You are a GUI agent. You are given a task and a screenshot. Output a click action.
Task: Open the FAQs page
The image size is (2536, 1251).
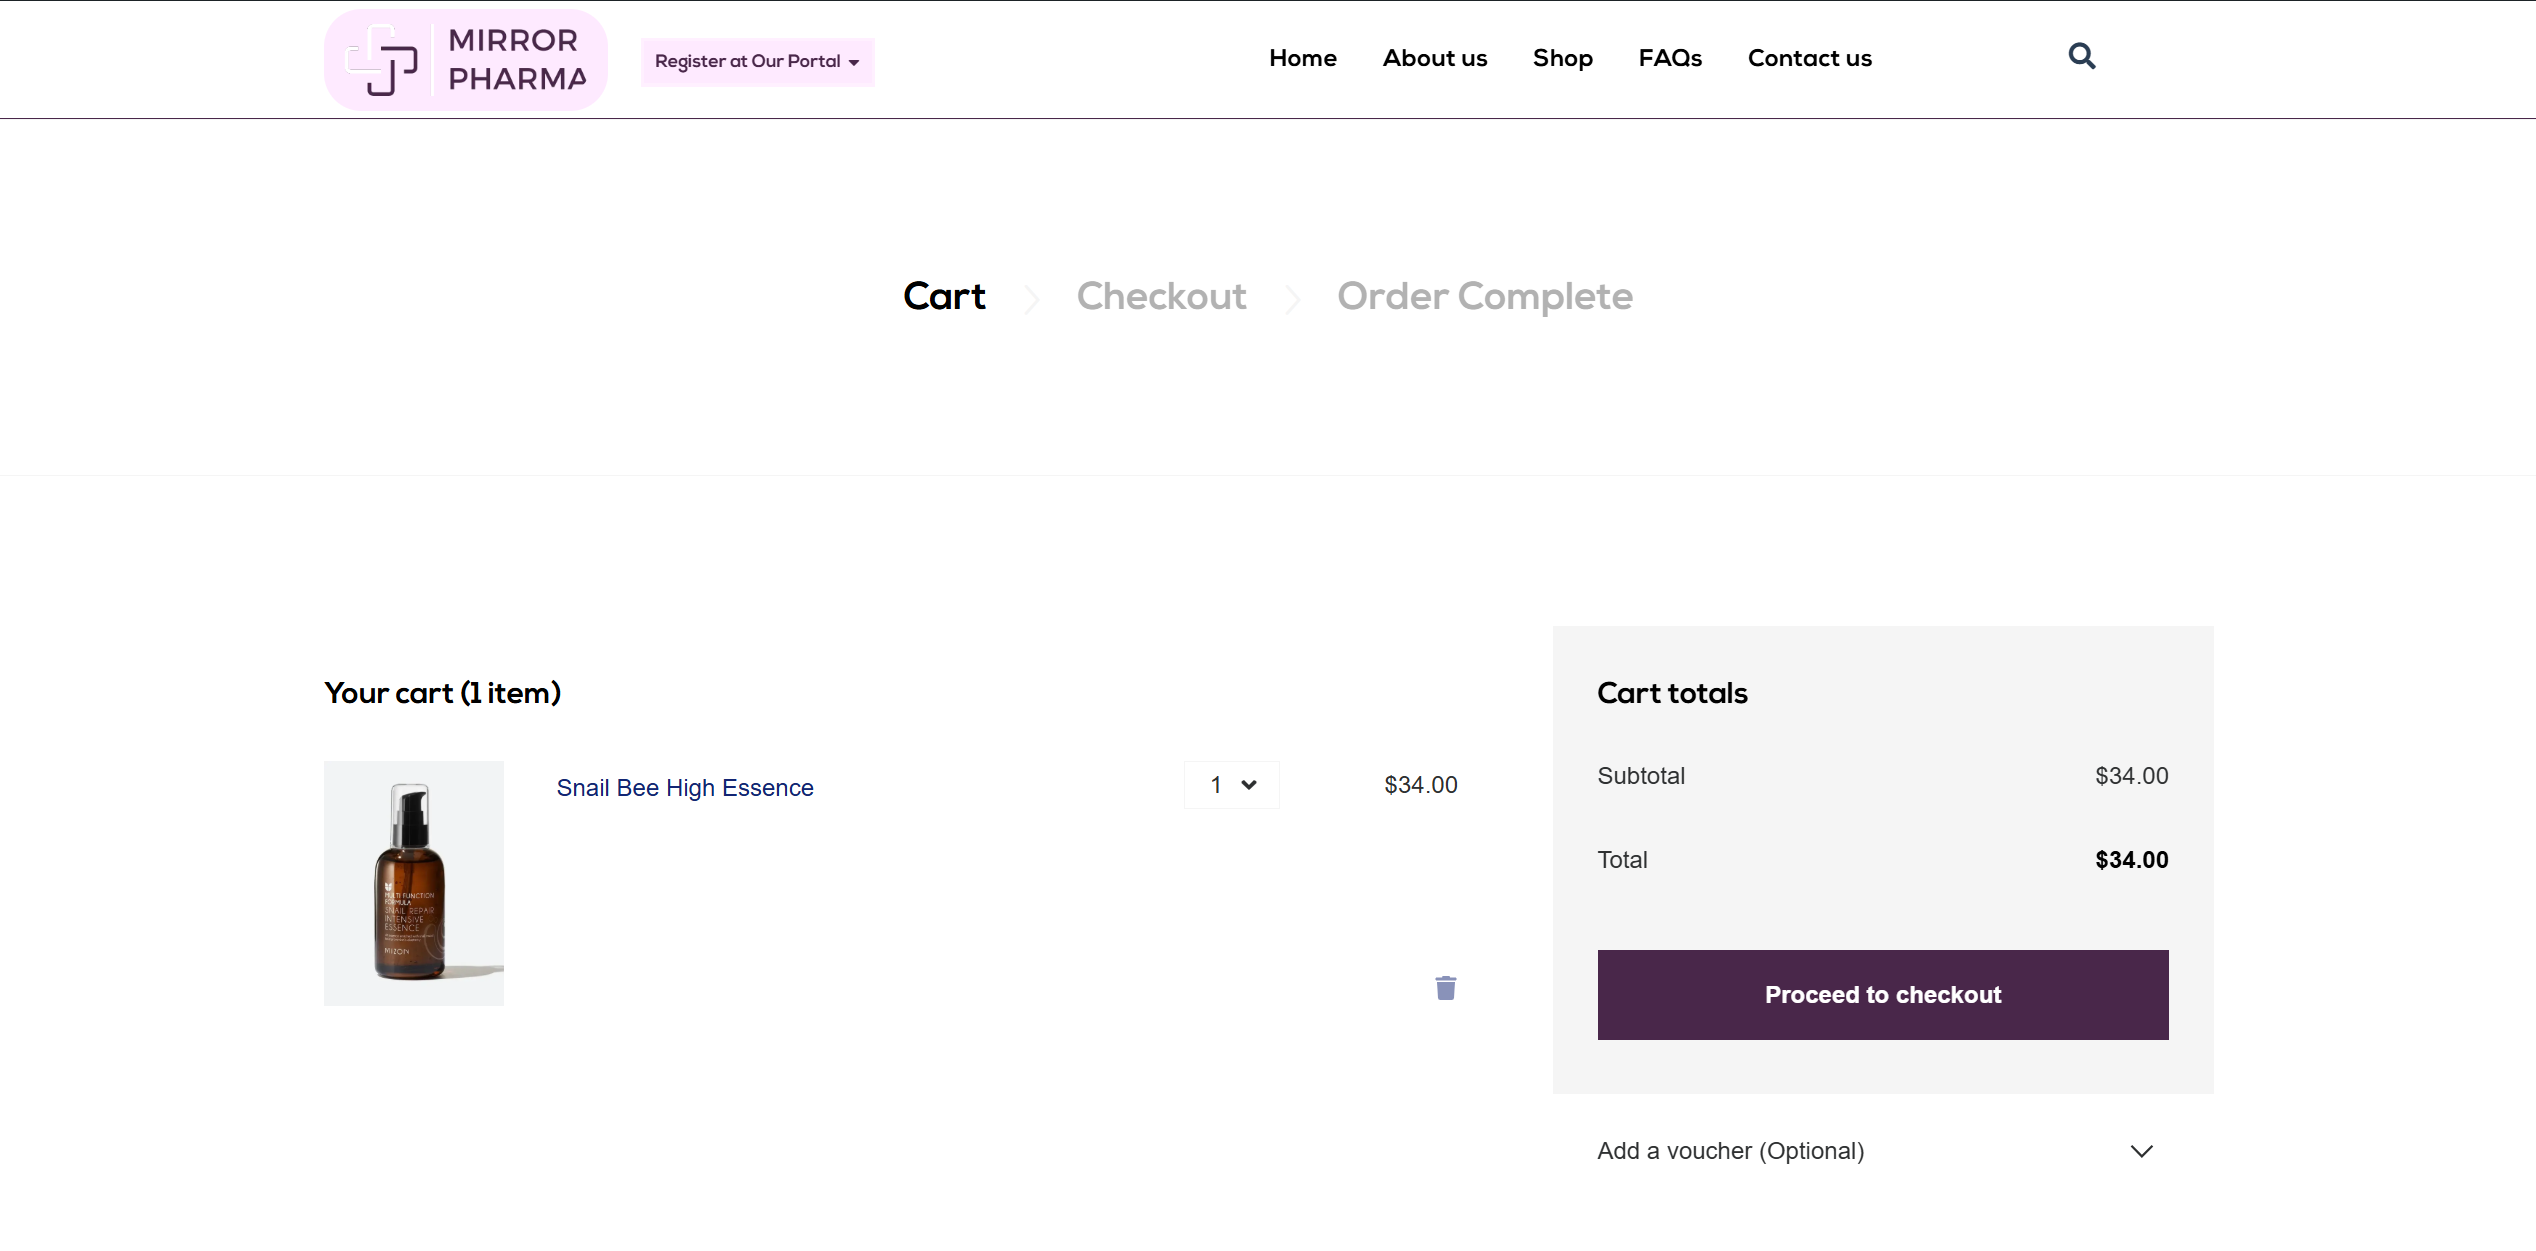click(x=1669, y=58)
